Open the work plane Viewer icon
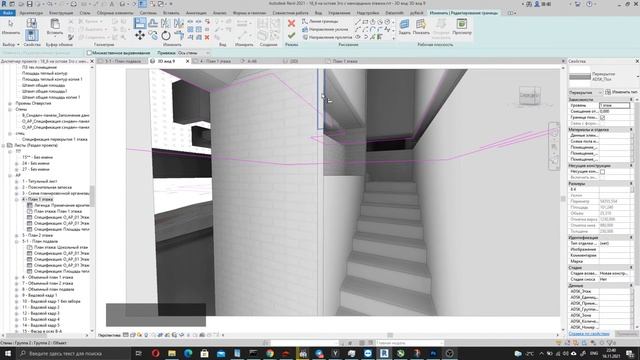Image resolution: width=640 pixels, height=360 pixels. coord(462,24)
